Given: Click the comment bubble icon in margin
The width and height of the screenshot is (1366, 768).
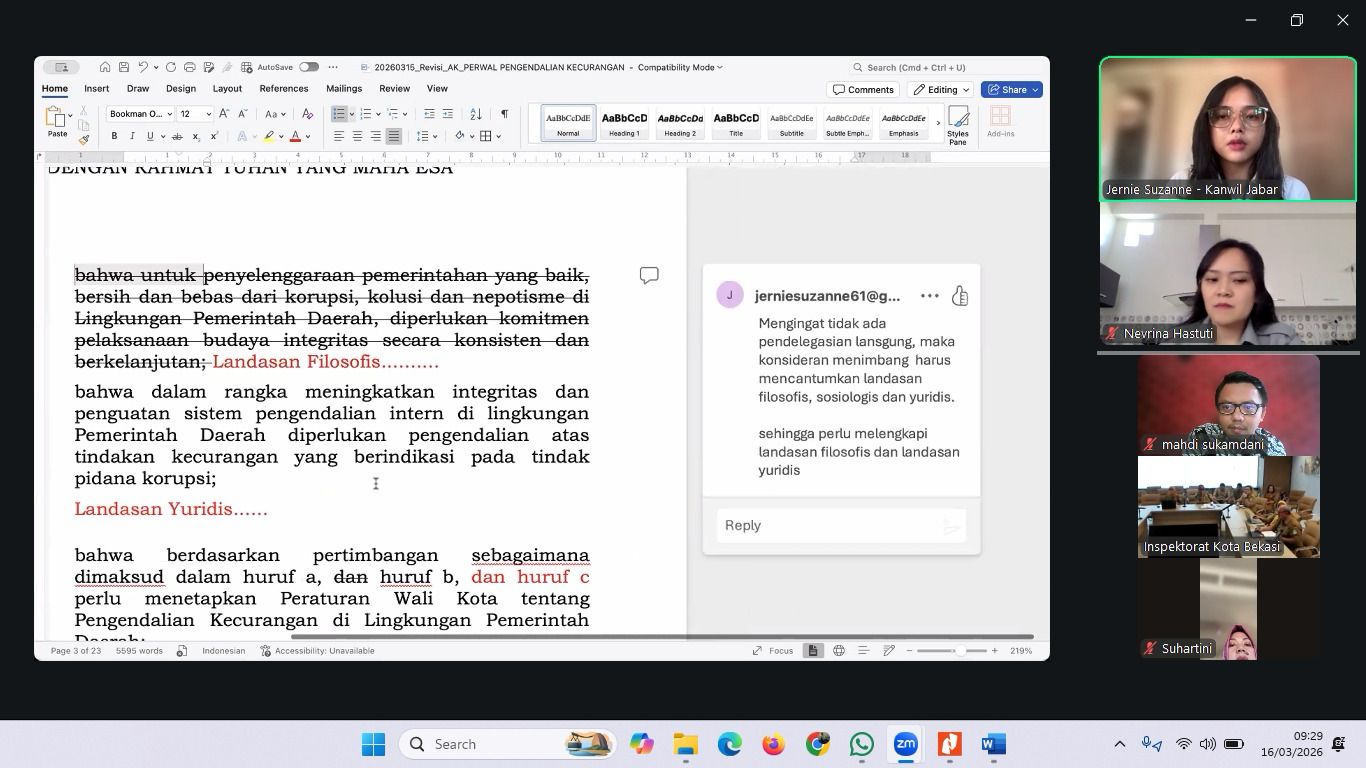Looking at the screenshot, I should click(649, 275).
